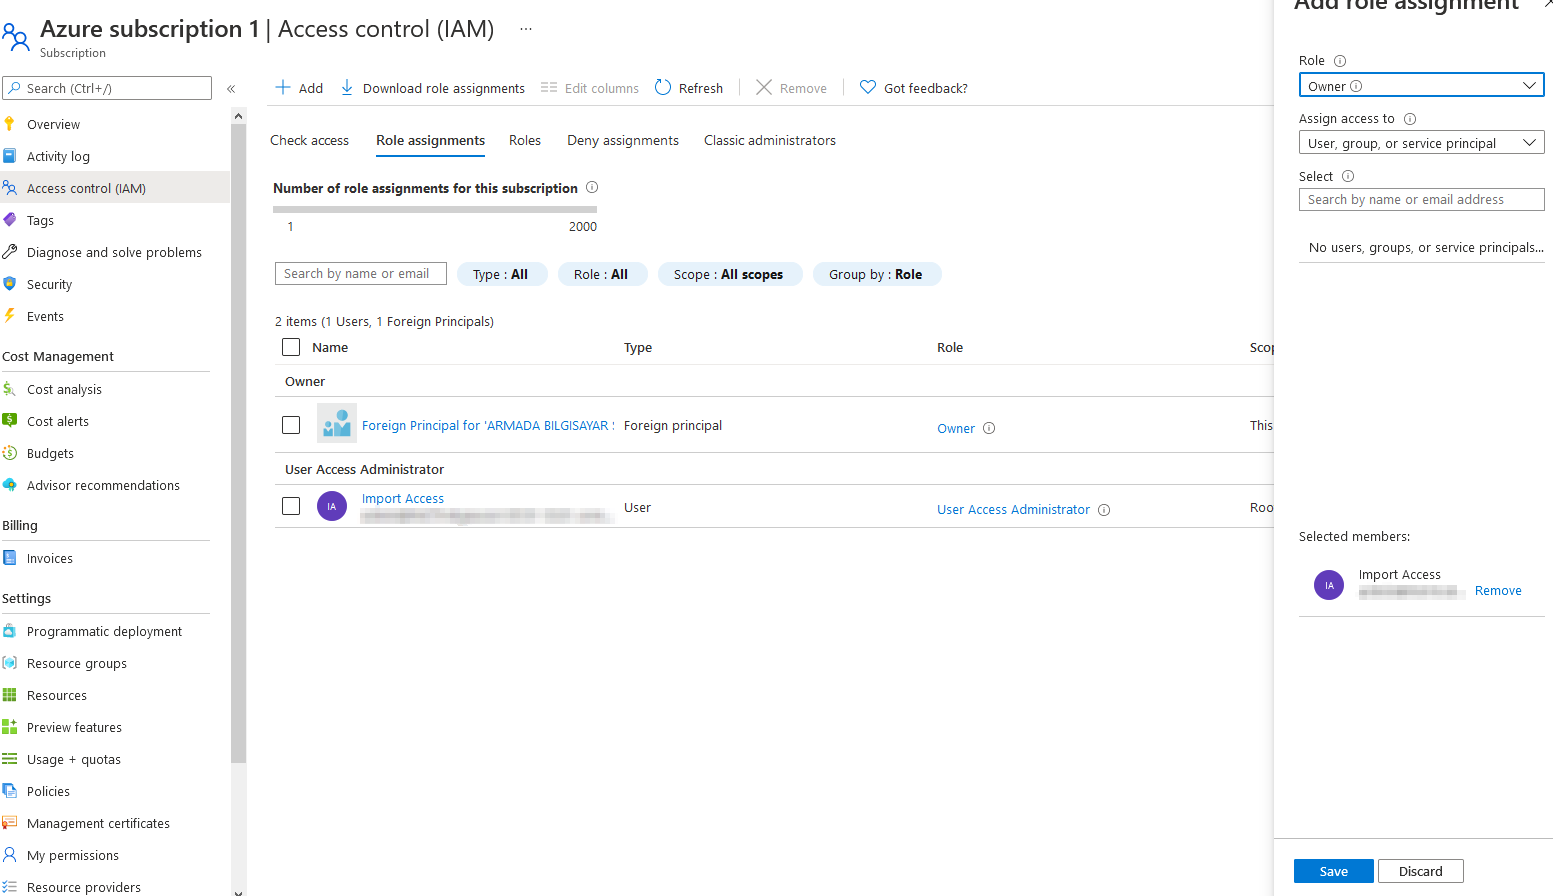Switch to the Check access tab
This screenshot has height=896, width=1553.
pos(309,140)
